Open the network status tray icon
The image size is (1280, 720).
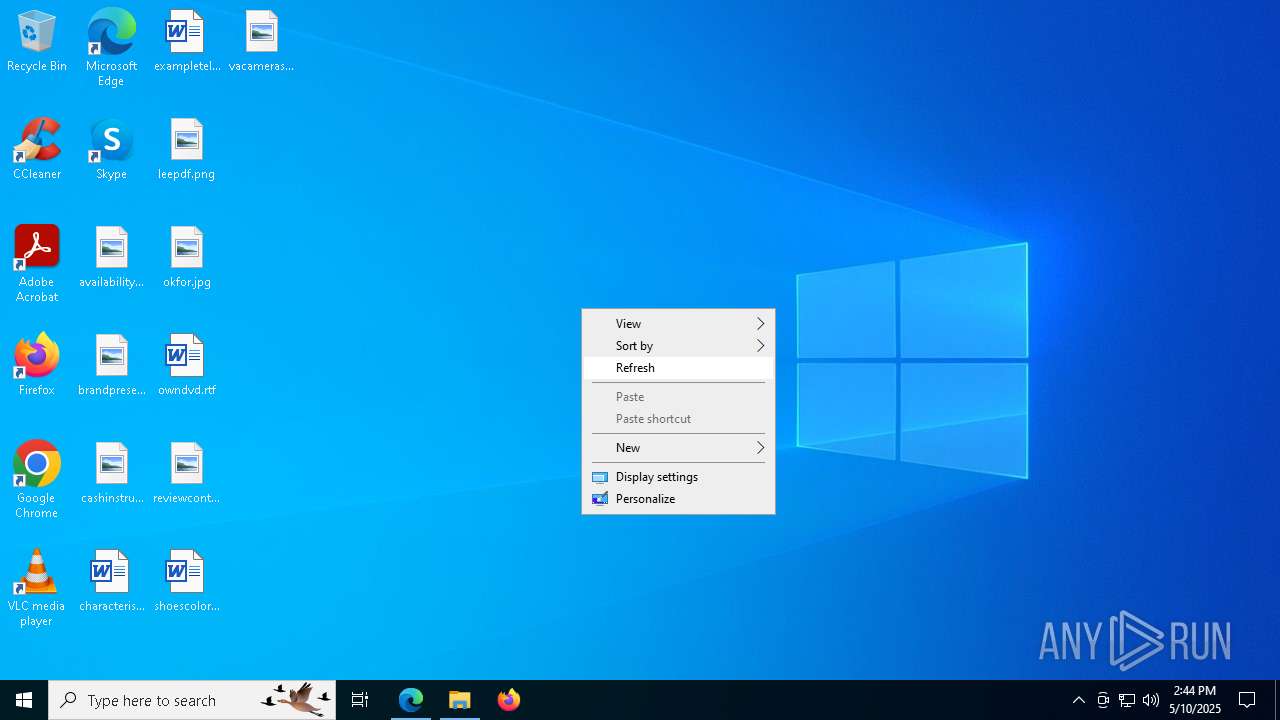pos(1127,700)
